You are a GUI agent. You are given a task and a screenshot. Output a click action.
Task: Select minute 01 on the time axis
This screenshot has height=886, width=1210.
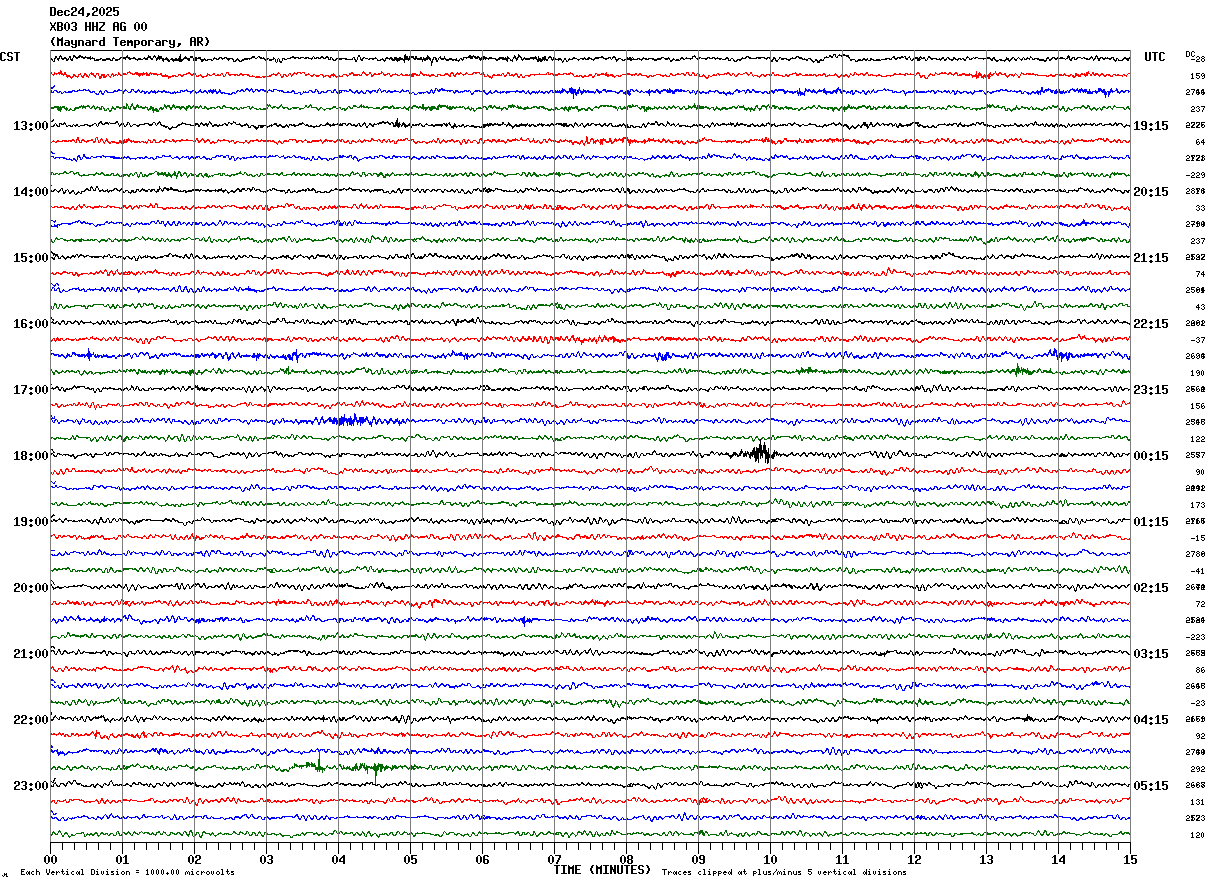coord(122,859)
